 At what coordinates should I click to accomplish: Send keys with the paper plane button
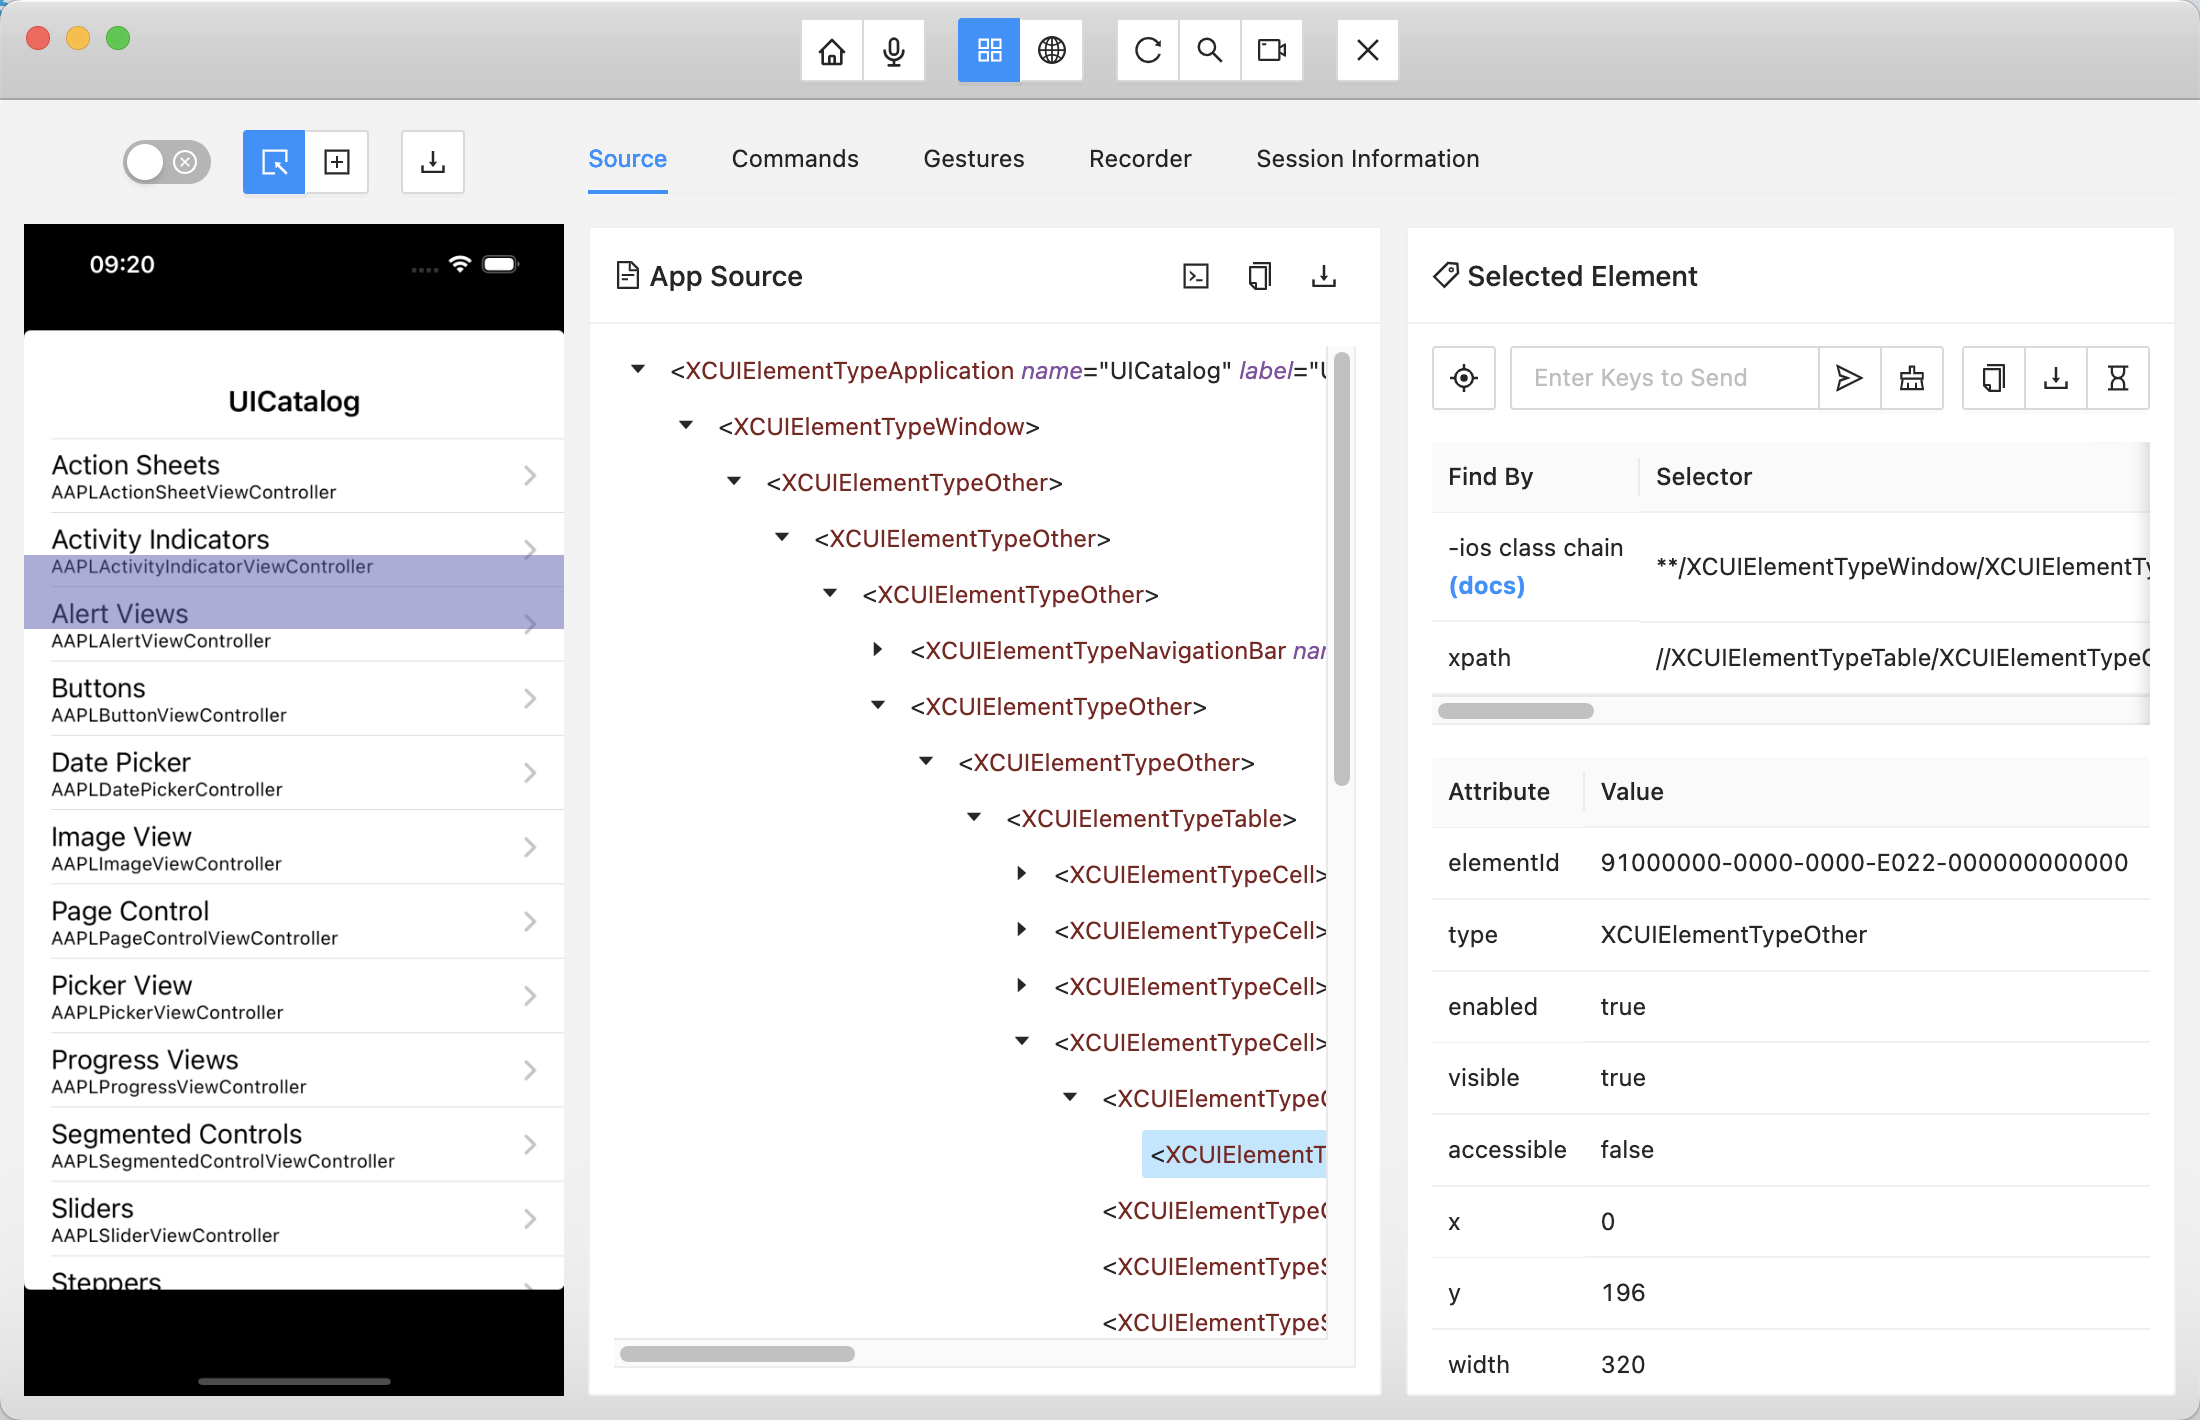coord(1849,378)
